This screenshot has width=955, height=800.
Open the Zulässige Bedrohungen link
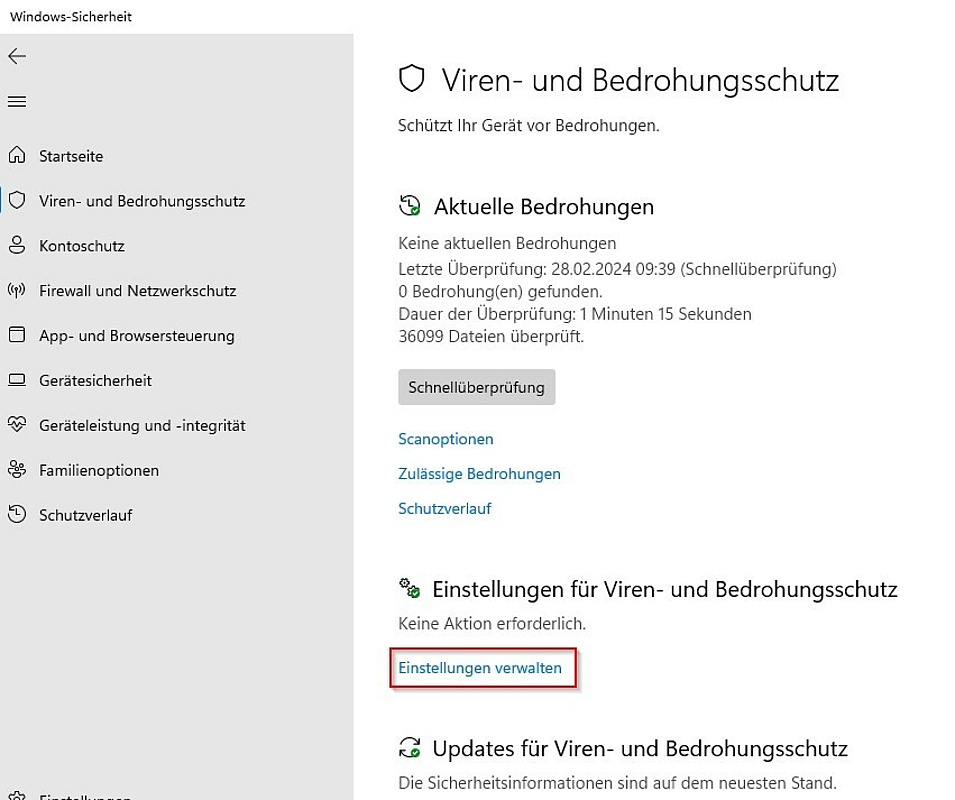pyautogui.click(x=479, y=474)
